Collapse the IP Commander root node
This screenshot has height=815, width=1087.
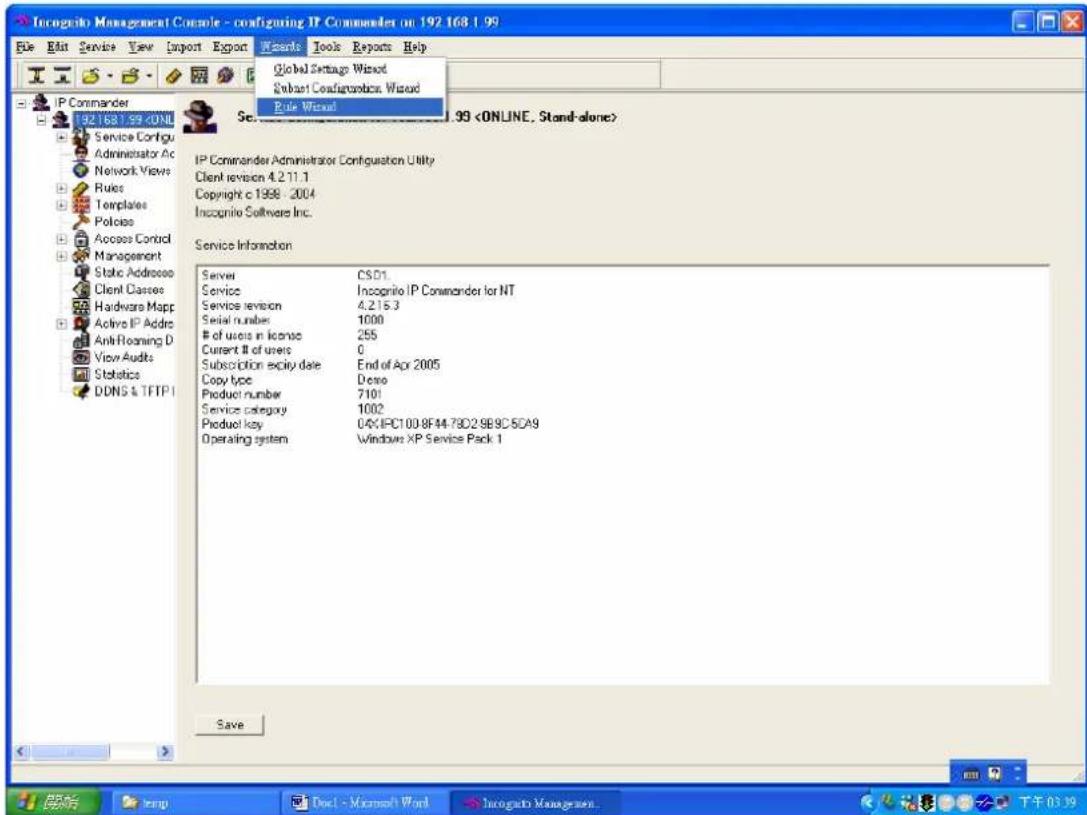[21, 103]
